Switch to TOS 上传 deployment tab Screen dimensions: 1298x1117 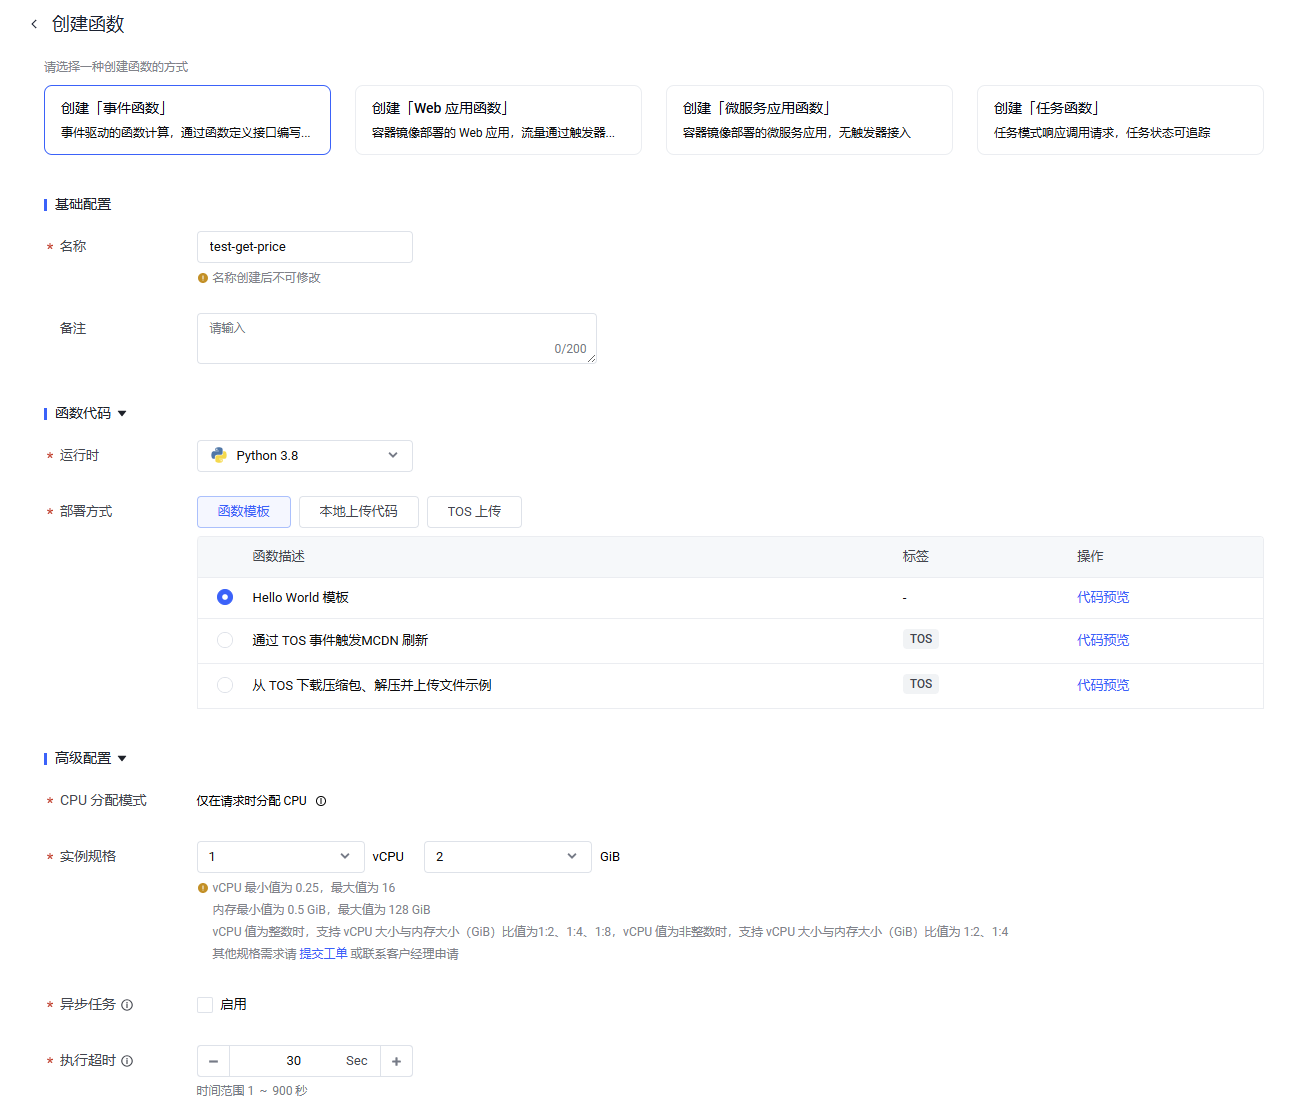pyautogui.click(x=474, y=512)
